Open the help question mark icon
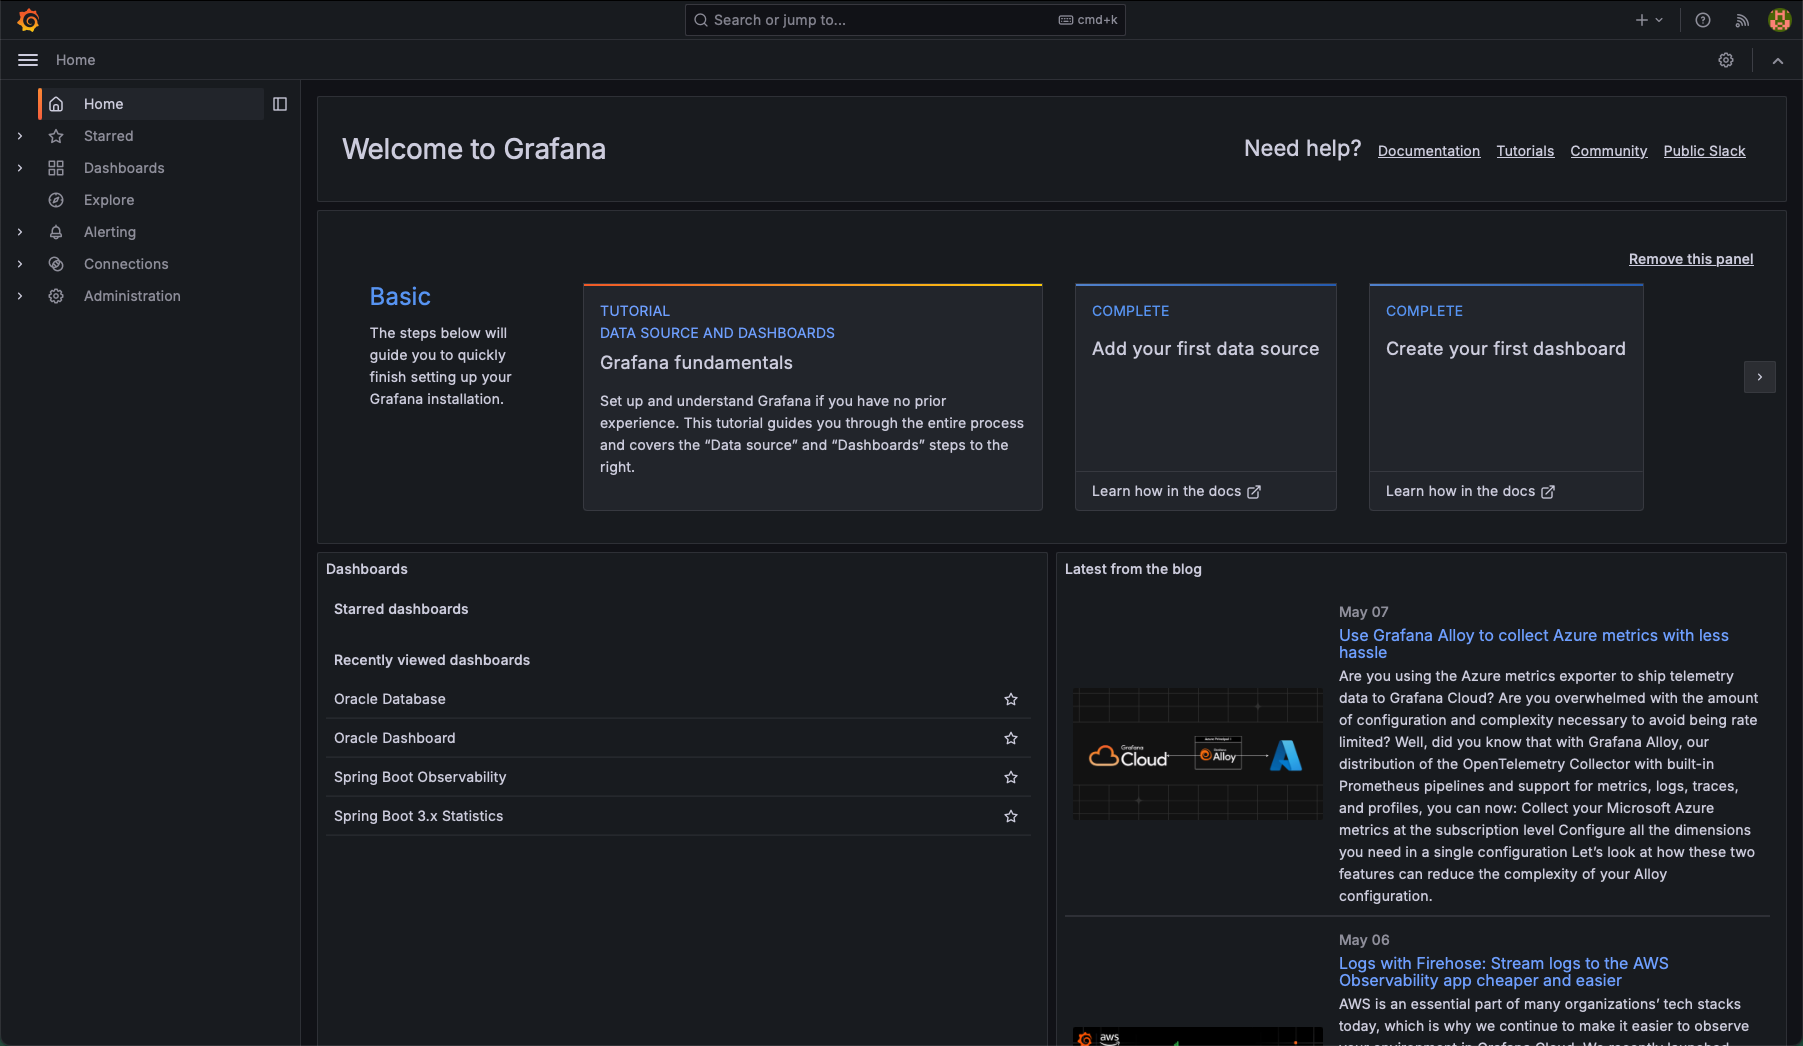The image size is (1803, 1046). point(1703,20)
